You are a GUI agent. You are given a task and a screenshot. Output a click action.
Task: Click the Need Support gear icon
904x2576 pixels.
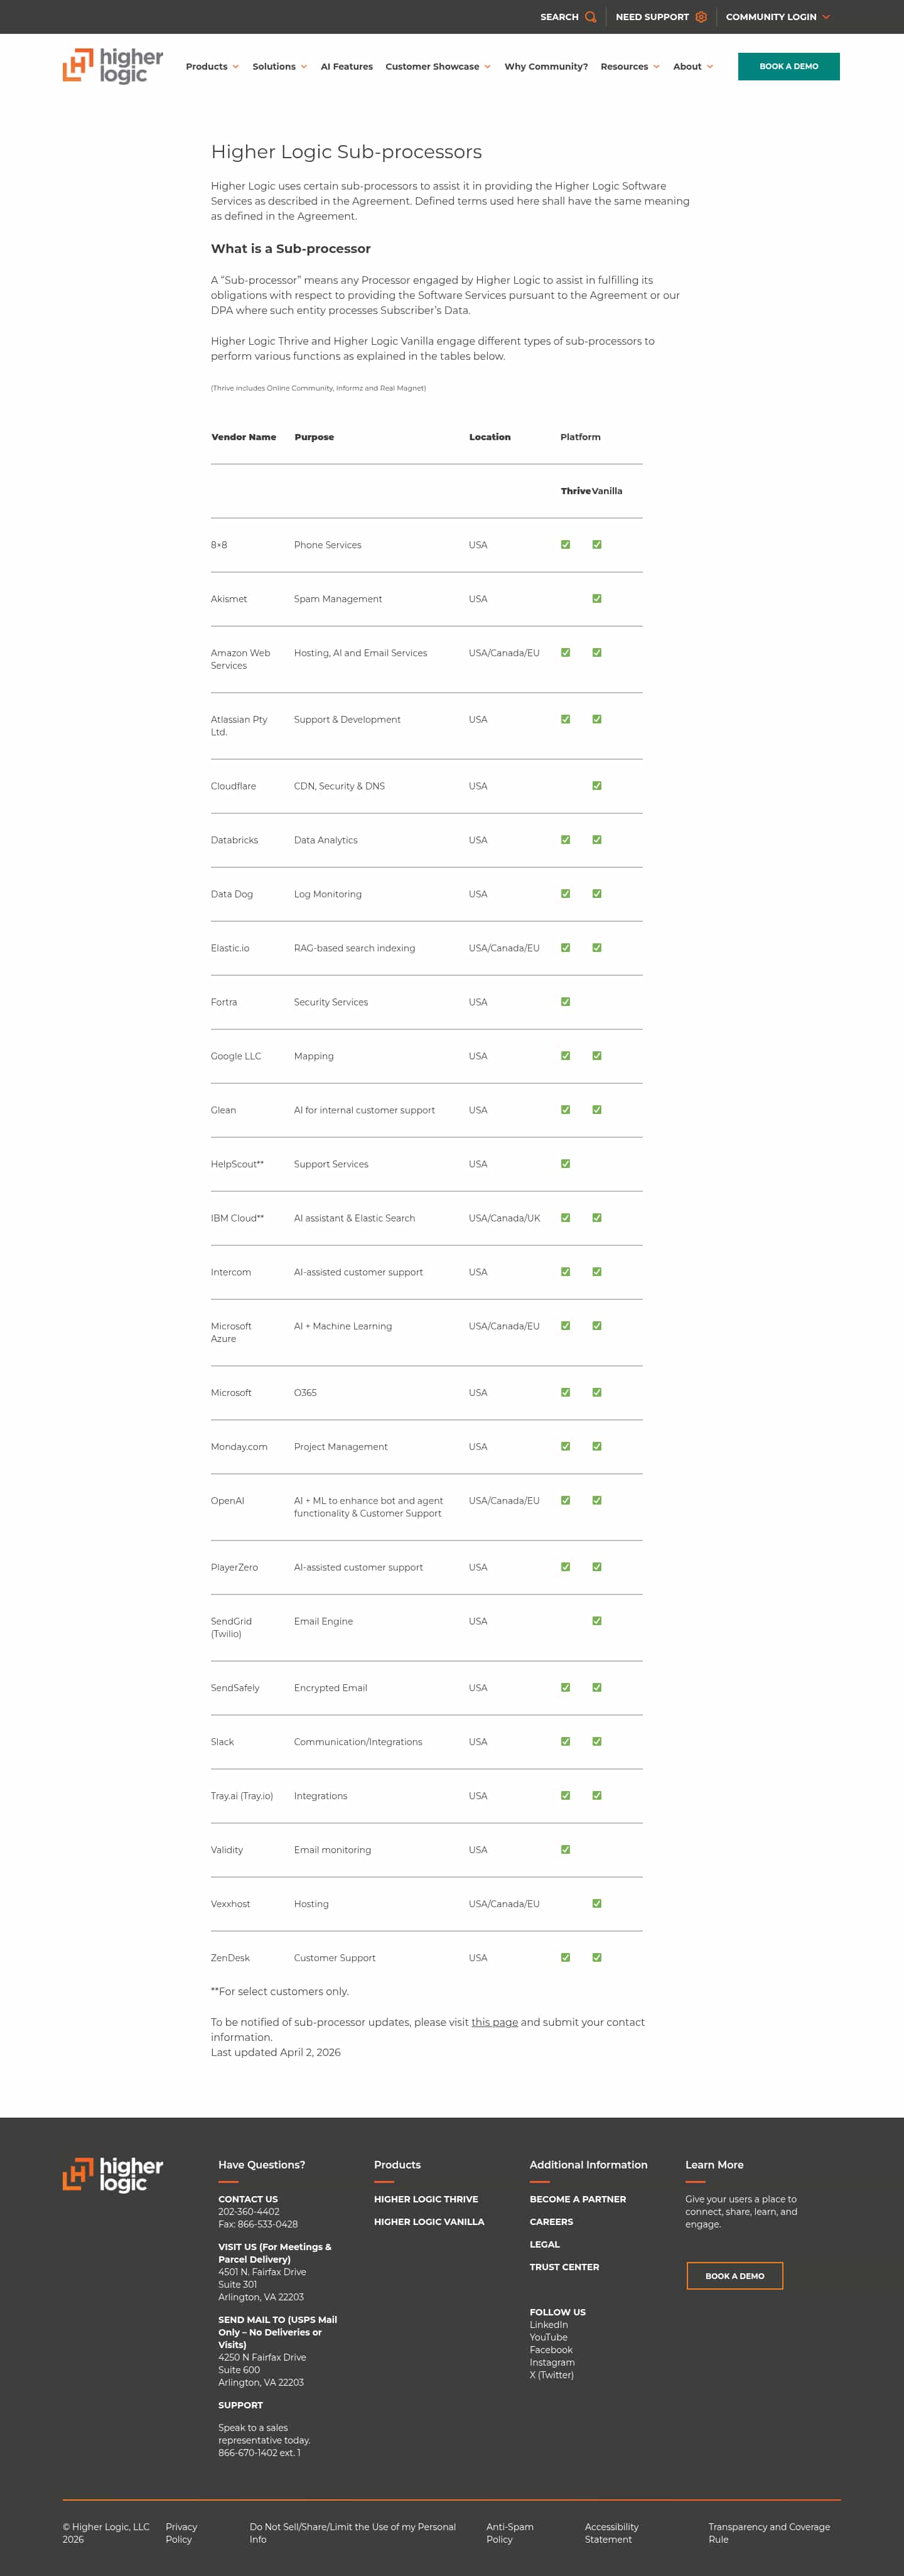pos(701,17)
